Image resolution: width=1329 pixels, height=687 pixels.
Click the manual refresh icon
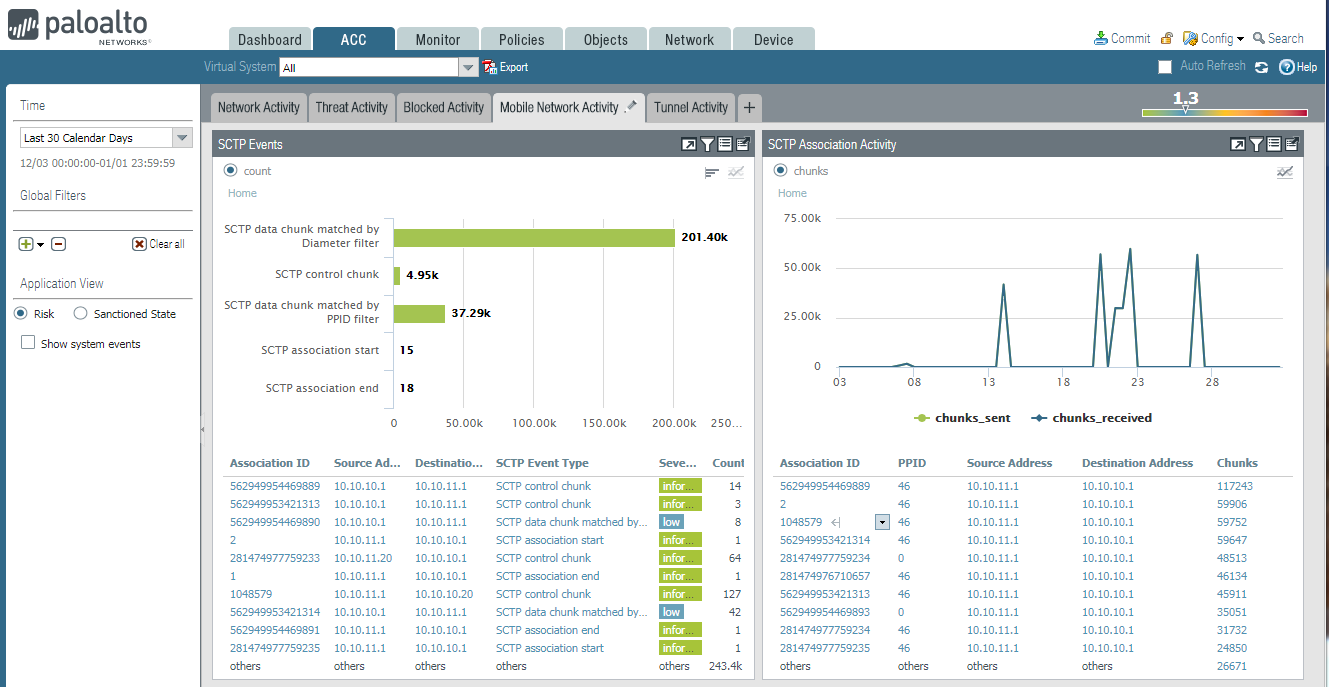pos(1262,67)
